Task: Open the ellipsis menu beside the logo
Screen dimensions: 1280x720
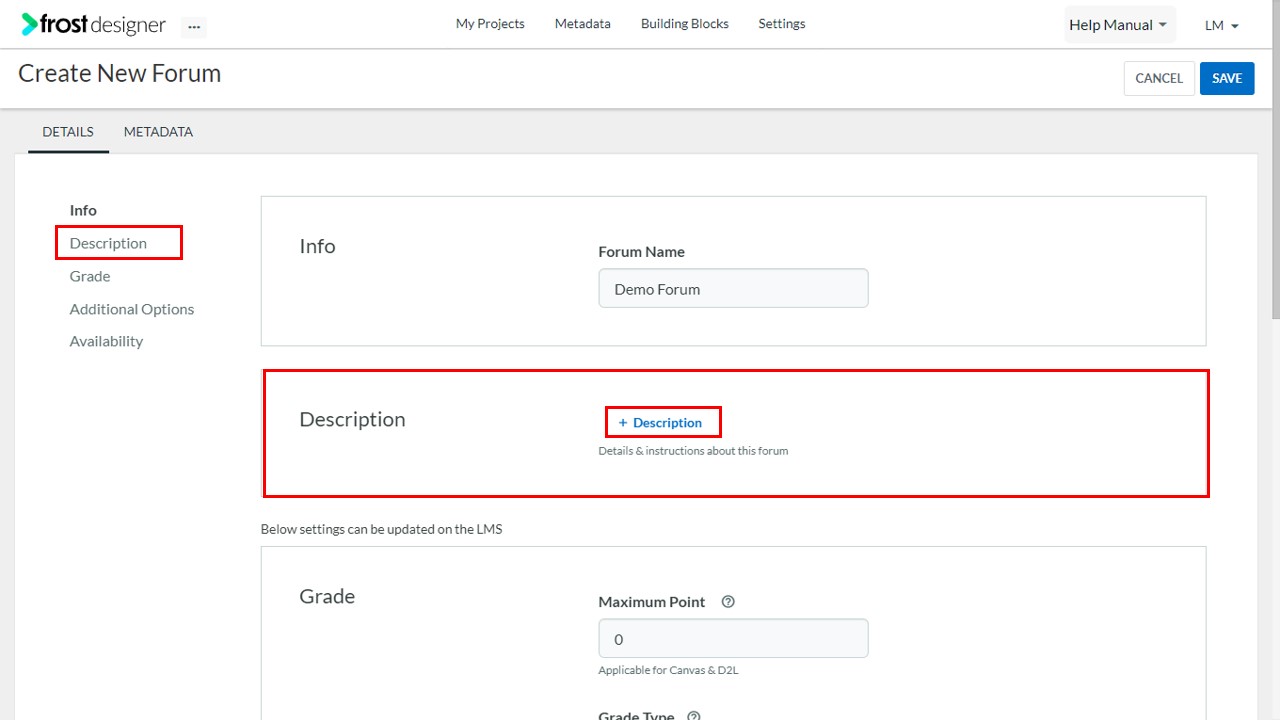Action: [x=194, y=27]
